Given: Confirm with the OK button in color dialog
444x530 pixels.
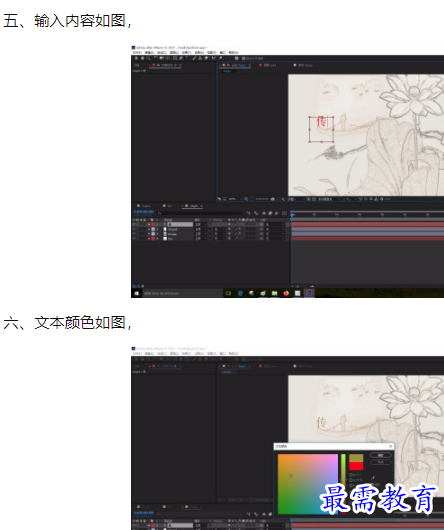Looking at the screenshot, I should tap(381, 455).
